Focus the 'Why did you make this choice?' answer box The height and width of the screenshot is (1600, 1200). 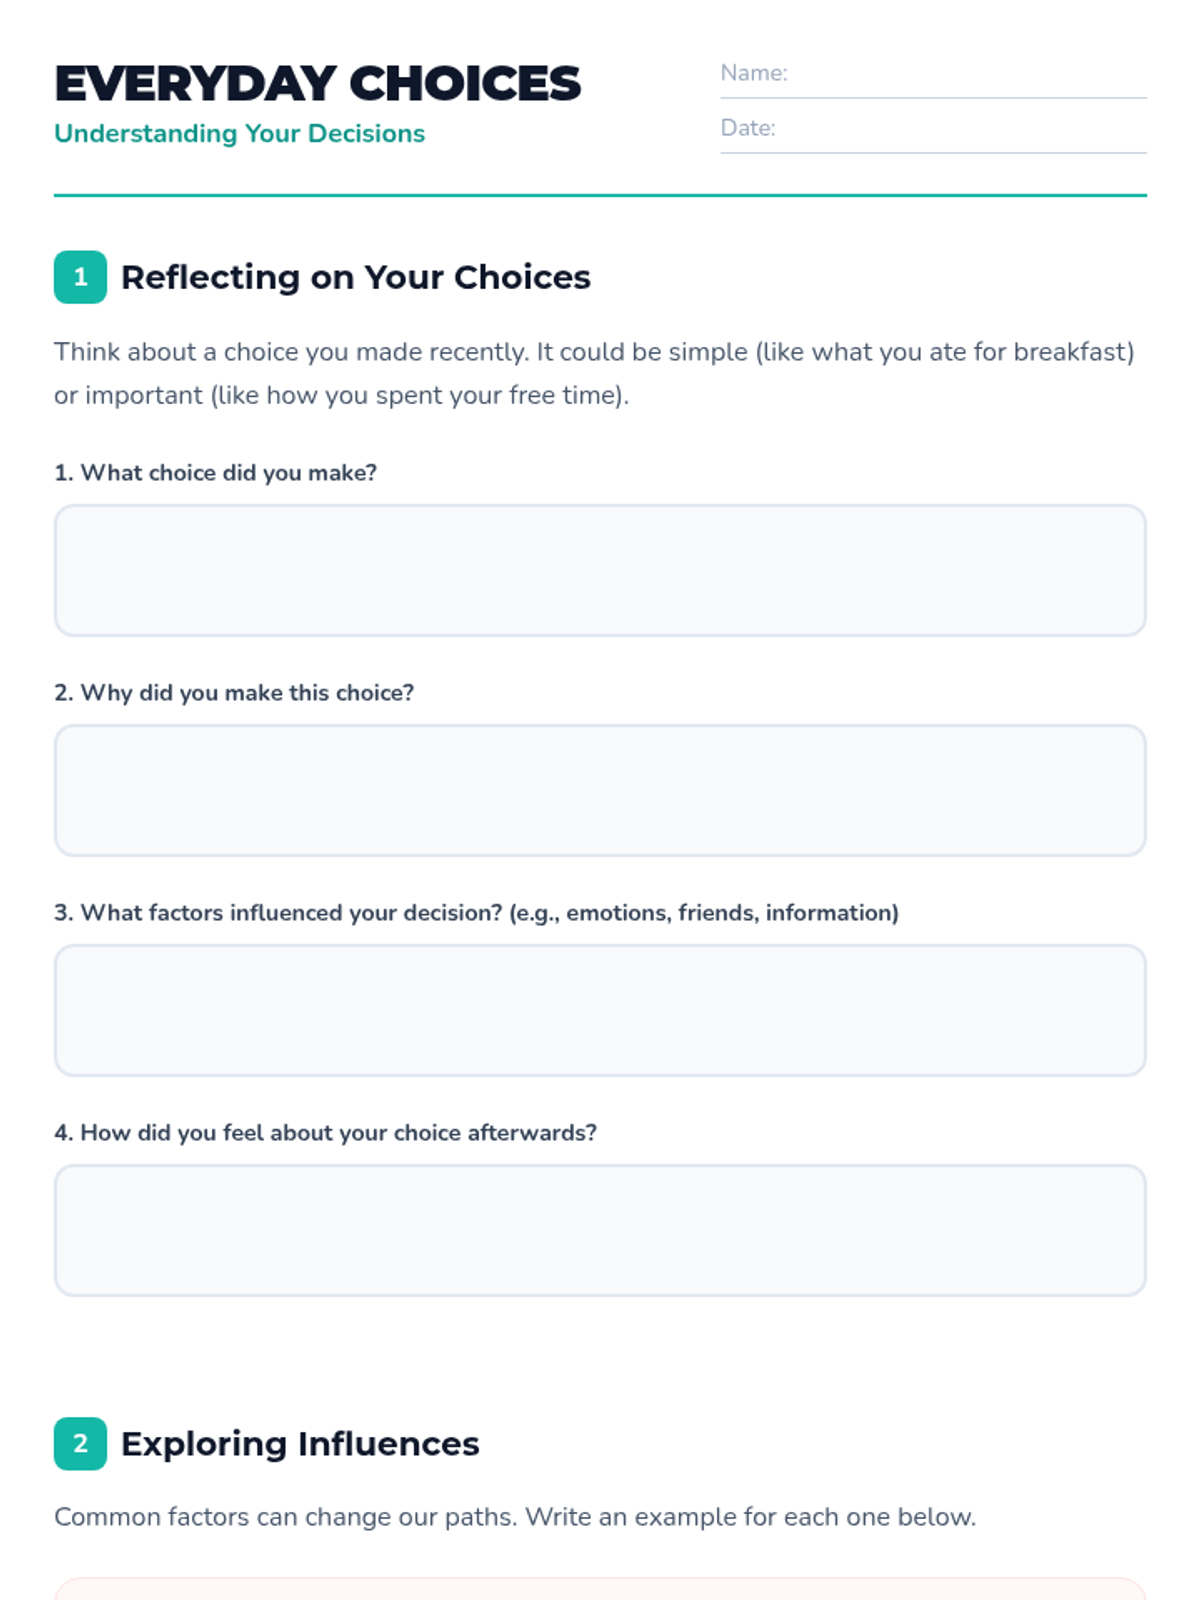(x=600, y=790)
